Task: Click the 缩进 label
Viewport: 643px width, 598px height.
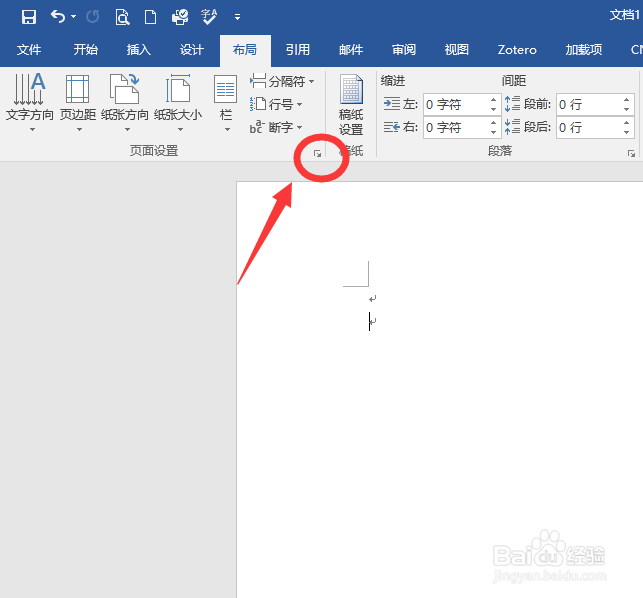Action: (x=392, y=80)
